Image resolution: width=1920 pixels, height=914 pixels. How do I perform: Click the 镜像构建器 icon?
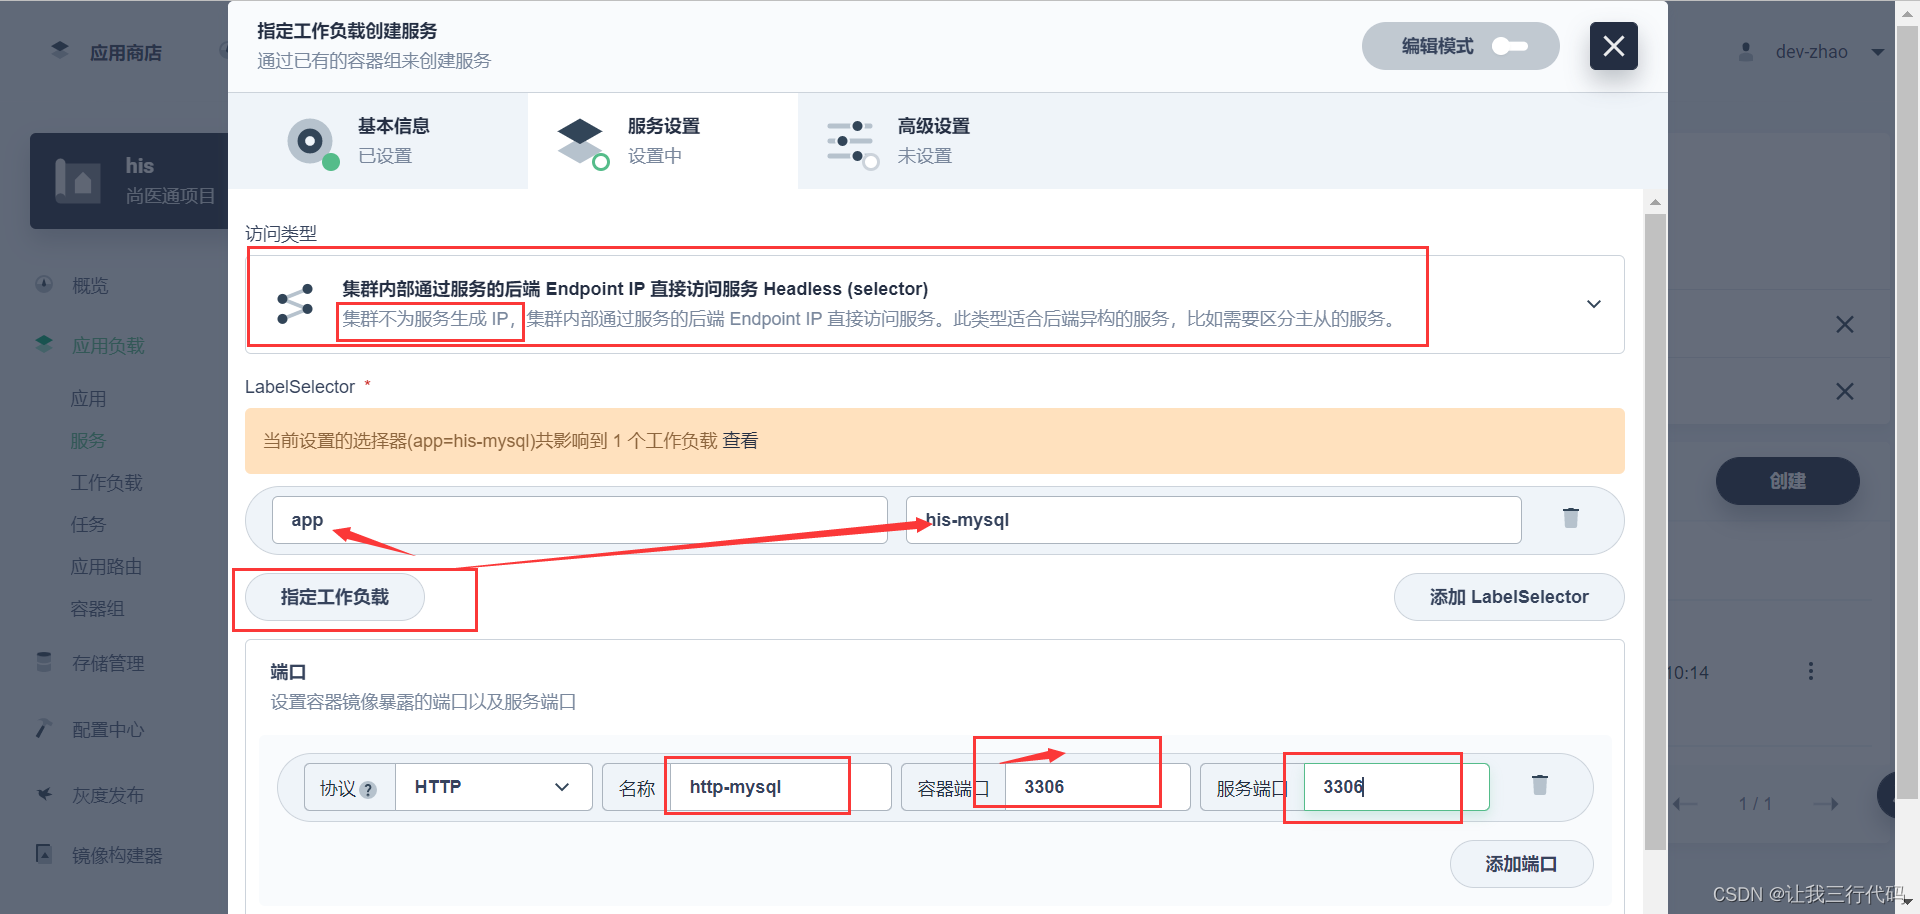pyautogui.click(x=44, y=853)
